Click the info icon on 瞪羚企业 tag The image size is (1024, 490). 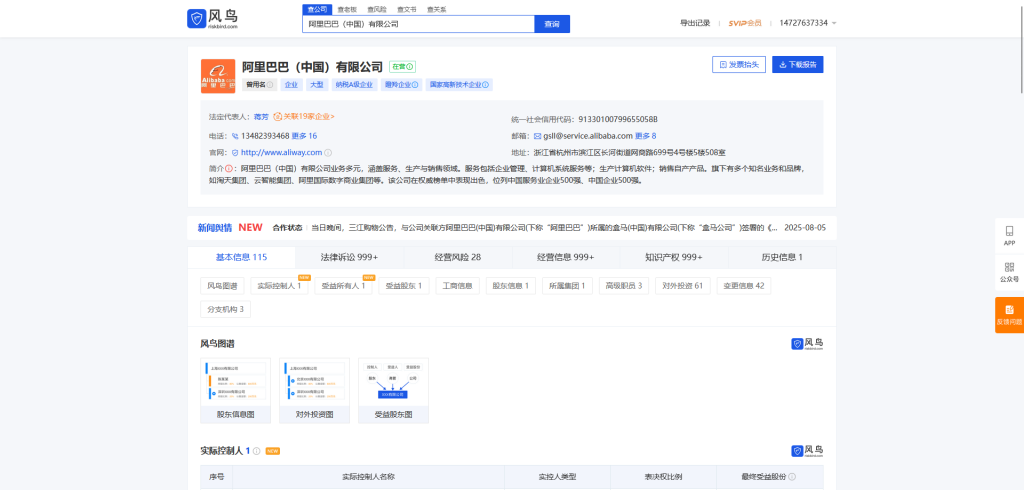click(415, 85)
